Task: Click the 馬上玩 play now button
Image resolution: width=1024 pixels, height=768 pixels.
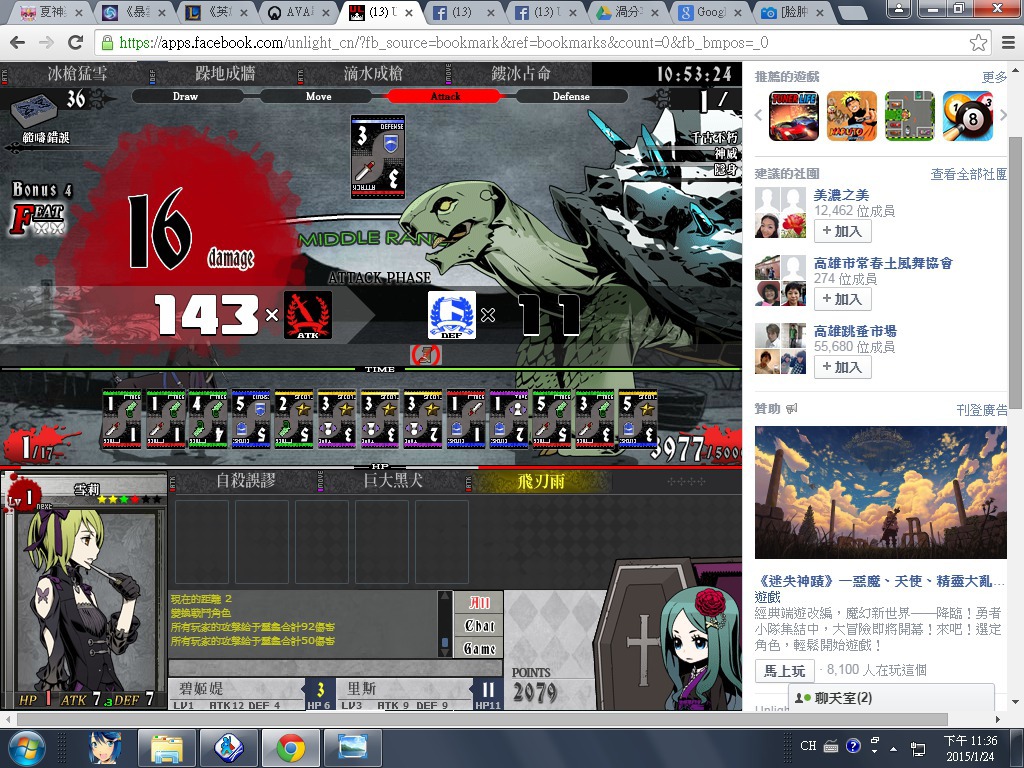Action: (784, 671)
